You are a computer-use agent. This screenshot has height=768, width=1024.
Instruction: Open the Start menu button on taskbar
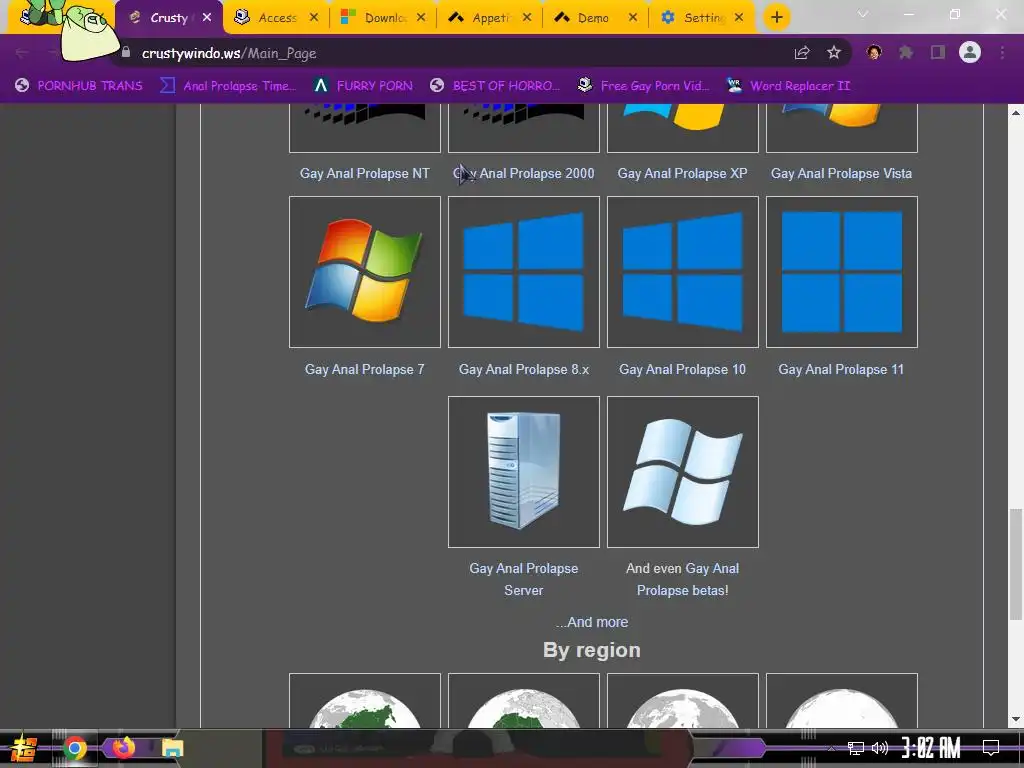click(x=23, y=748)
